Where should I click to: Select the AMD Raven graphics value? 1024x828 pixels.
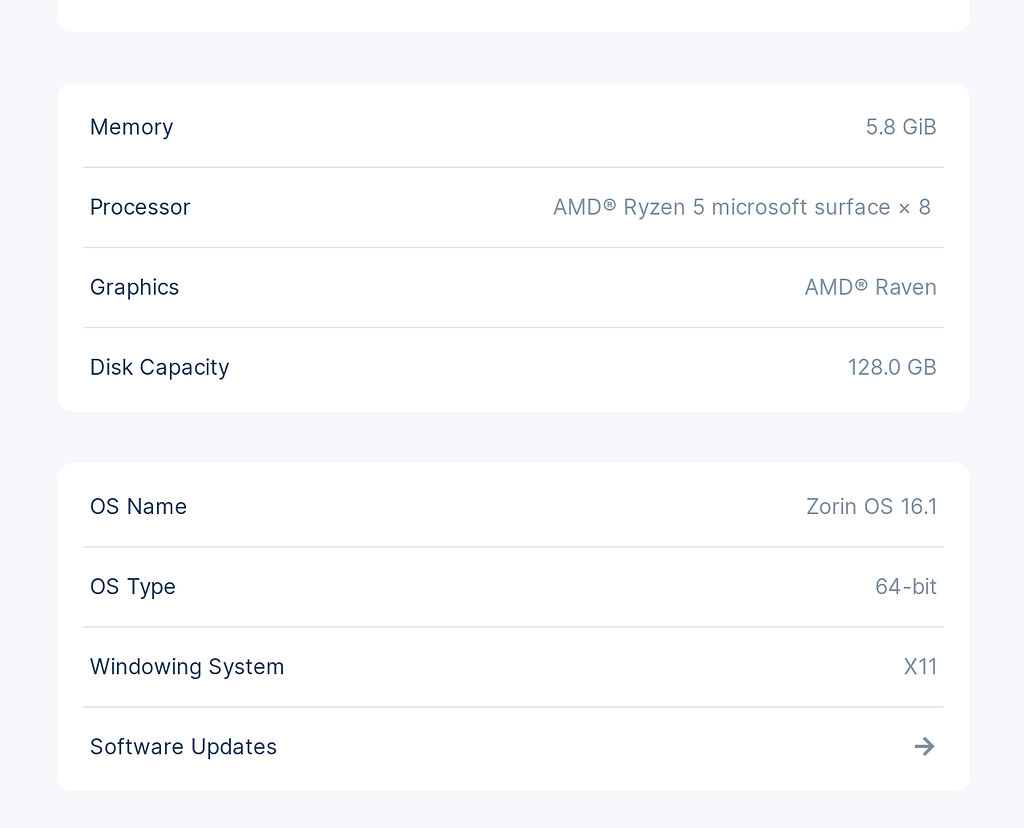coord(870,287)
